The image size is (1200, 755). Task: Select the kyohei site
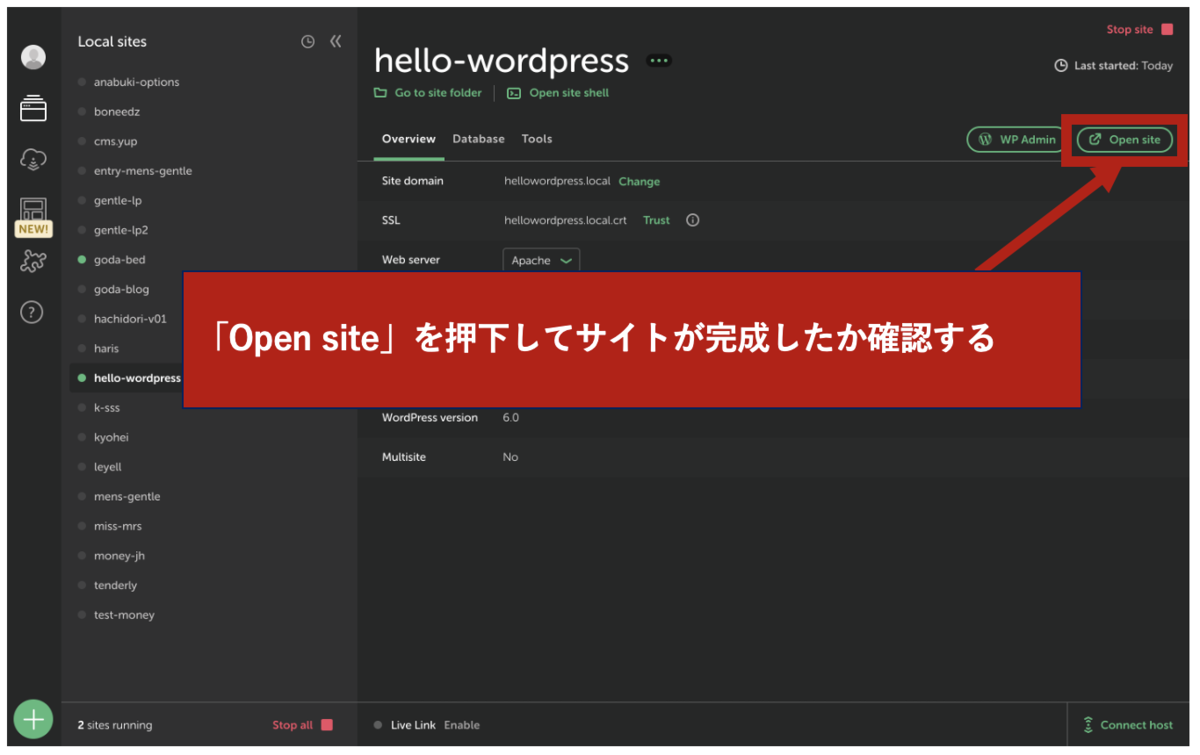(111, 437)
